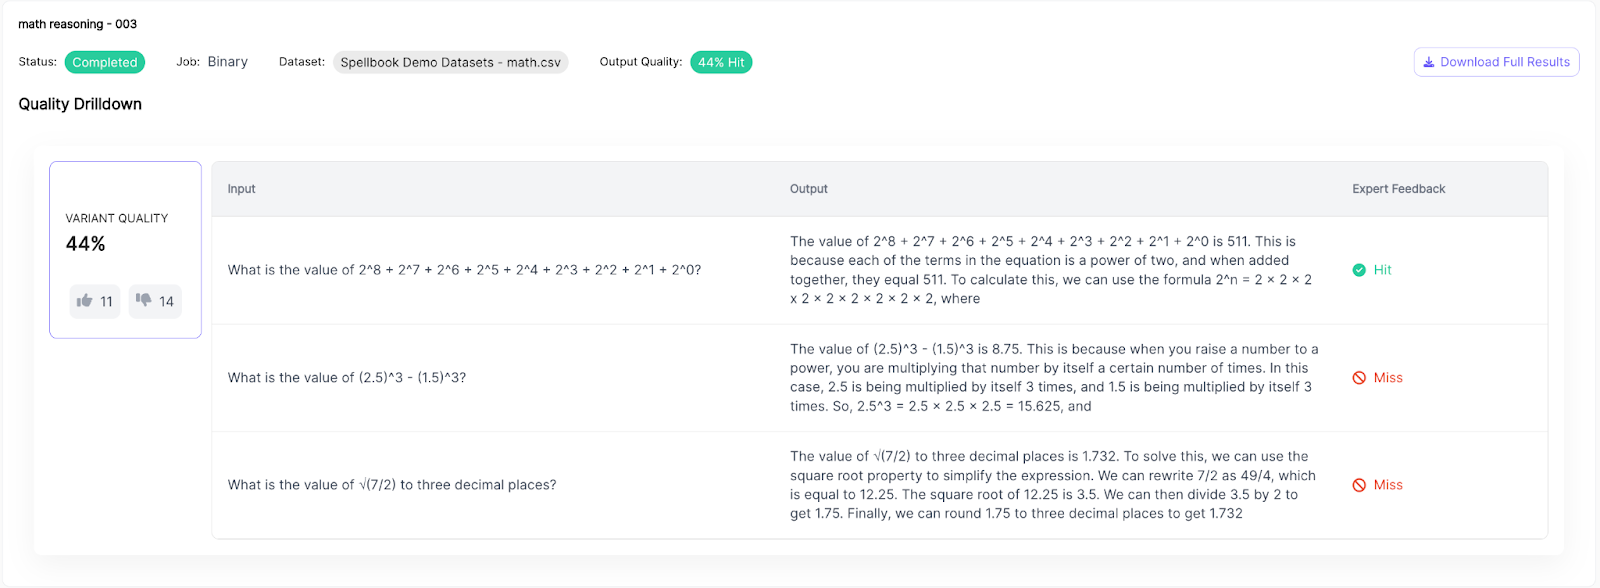Click the Input column header
The width and height of the screenshot is (1600, 588).
click(241, 189)
